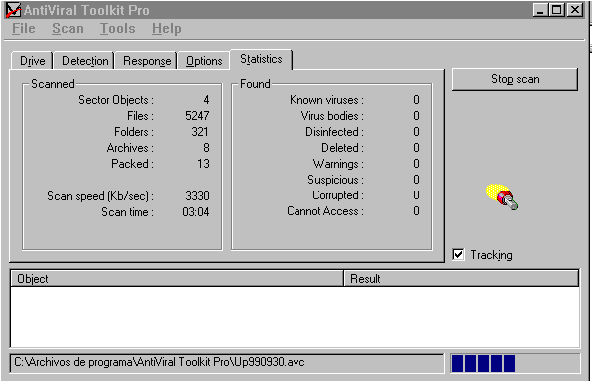The image size is (592, 384).
Task: Switch to the Drive tab
Action: pos(32,61)
